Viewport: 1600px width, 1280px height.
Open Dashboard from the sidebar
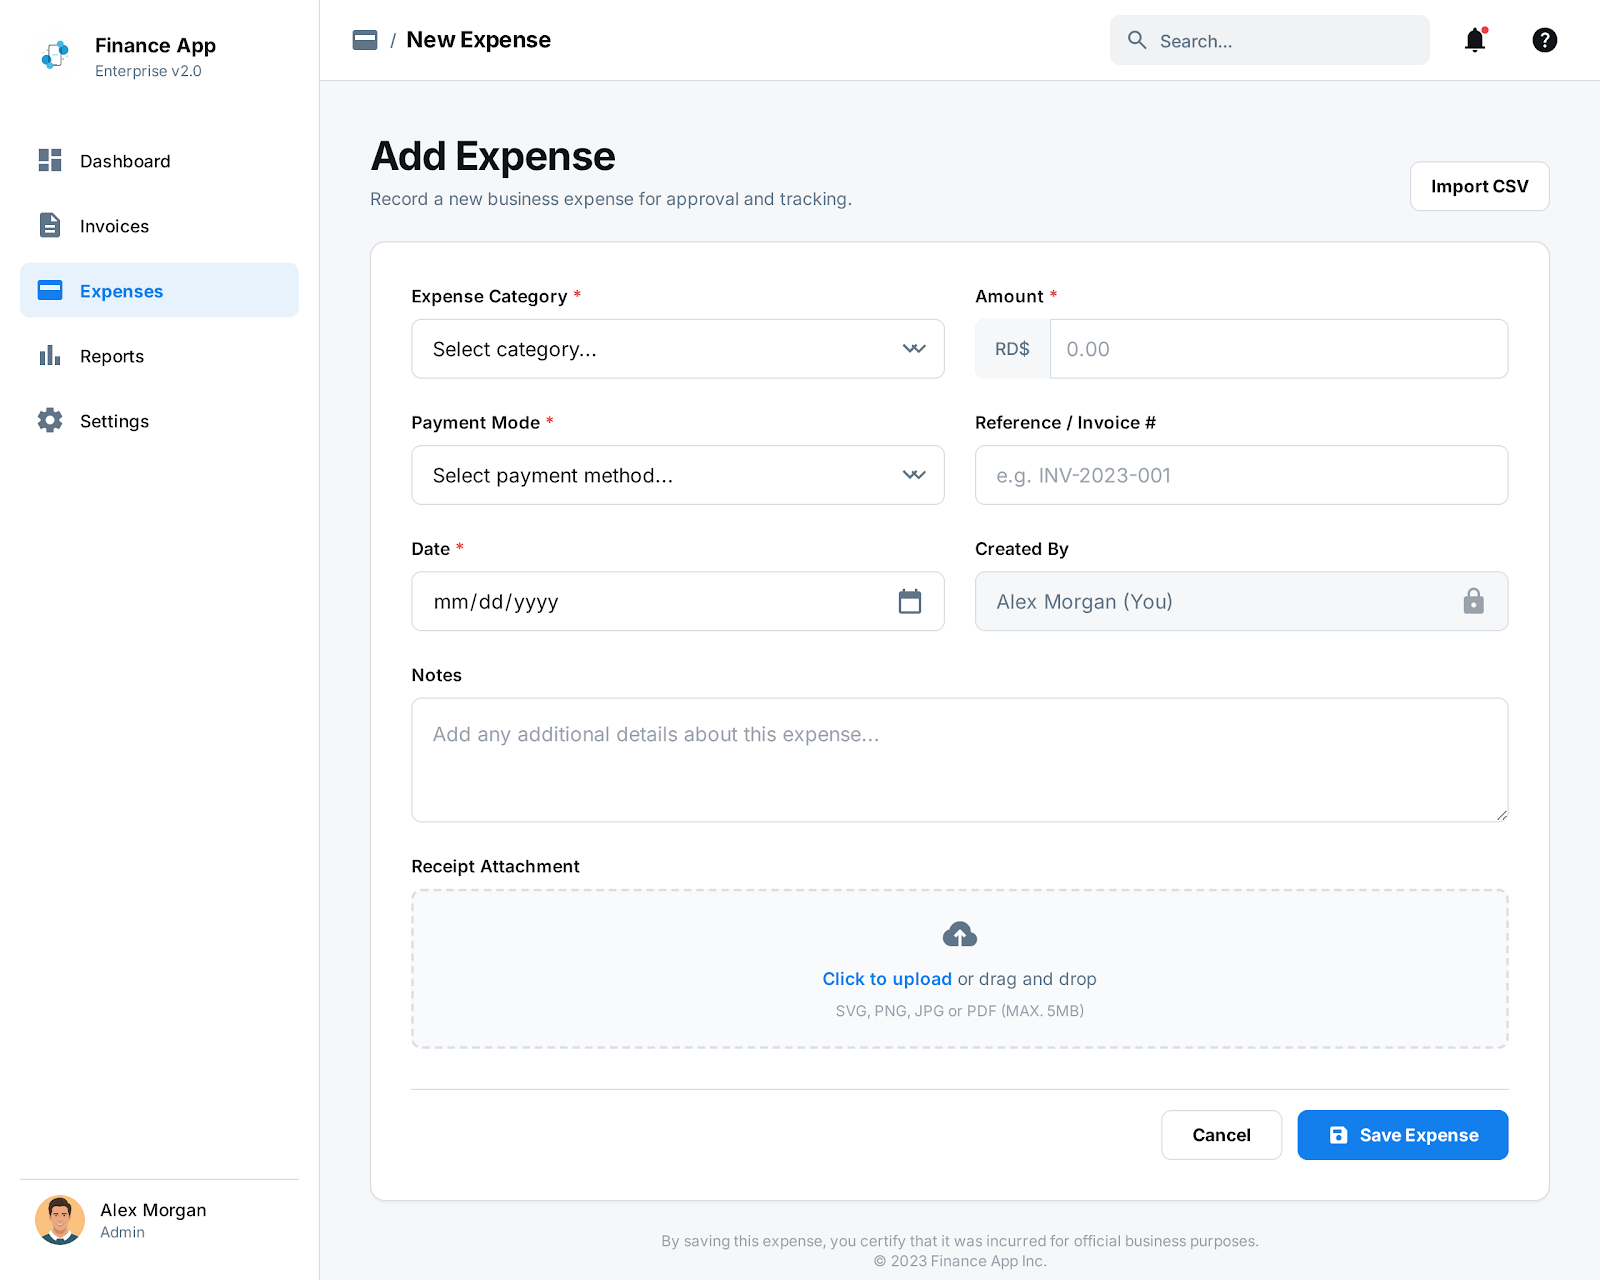(125, 161)
